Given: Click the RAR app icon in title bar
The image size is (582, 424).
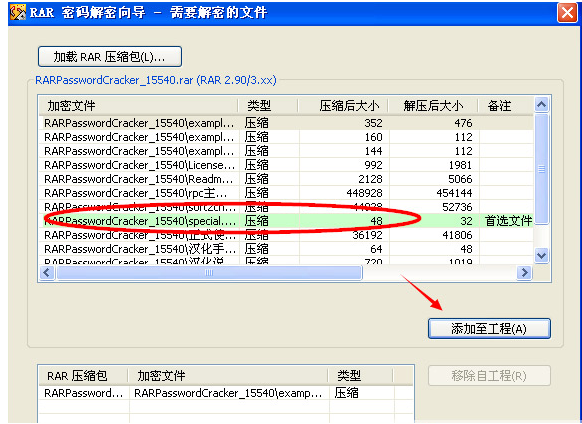Looking at the screenshot, I should [18, 12].
